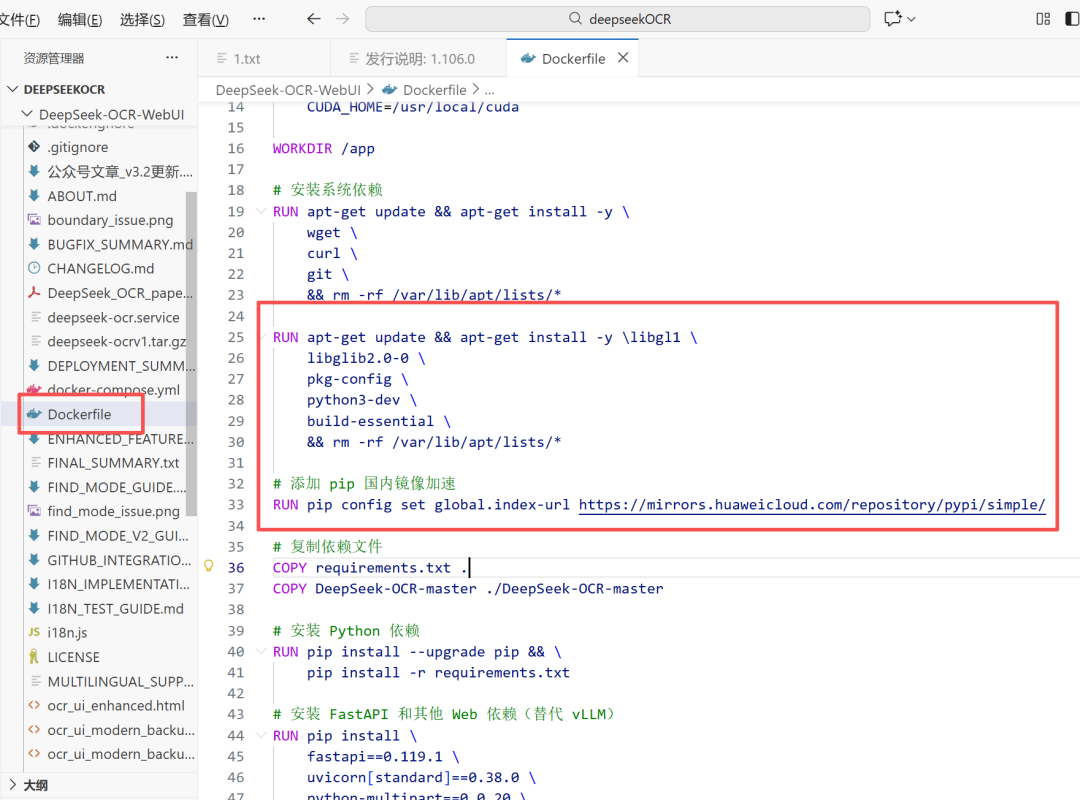Select the LICENSE file in the explorer

click(x=73, y=656)
